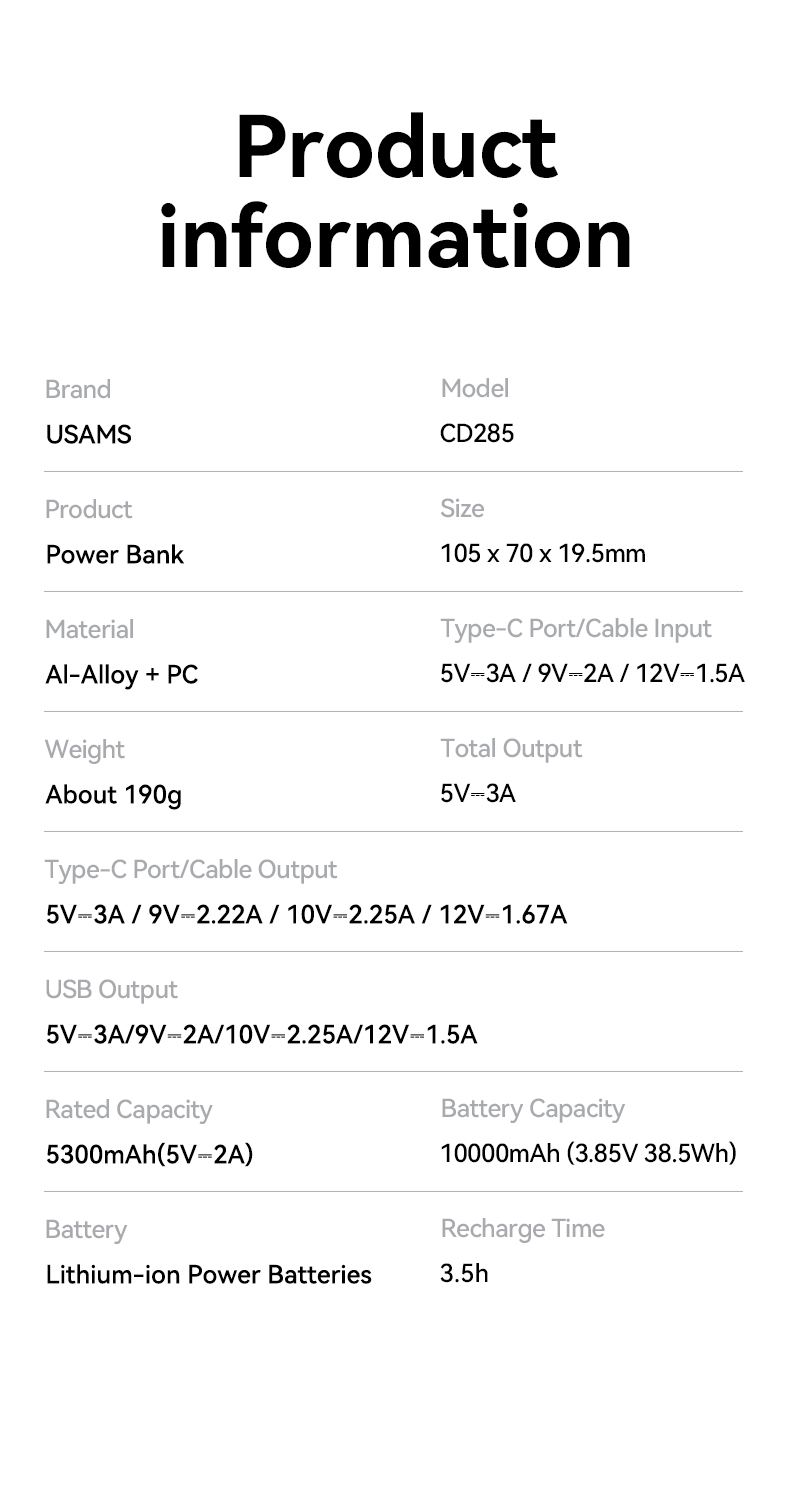Select the Type-C Port/Cable Output label
The height and width of the screenshot is (1495, 790).
[x=191, y=870]
